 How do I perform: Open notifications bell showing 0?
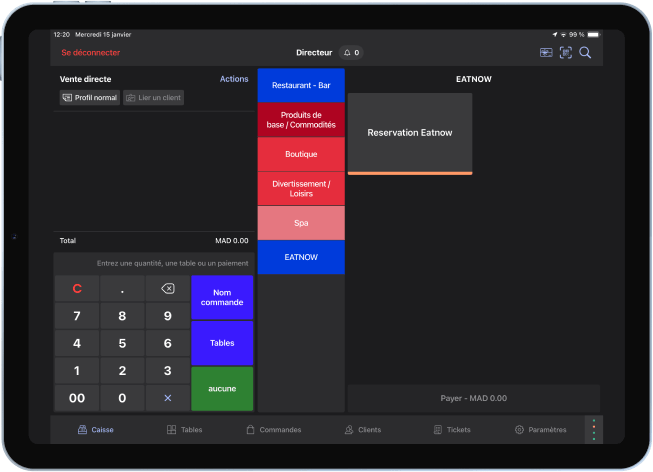(x=351, y=53)
